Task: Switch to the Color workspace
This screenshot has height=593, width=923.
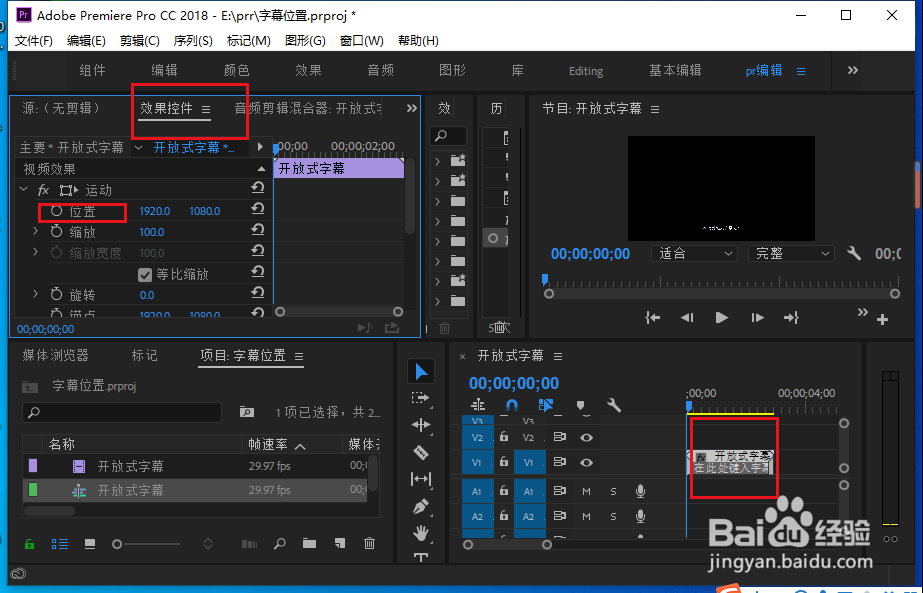Action: [237, 71]
